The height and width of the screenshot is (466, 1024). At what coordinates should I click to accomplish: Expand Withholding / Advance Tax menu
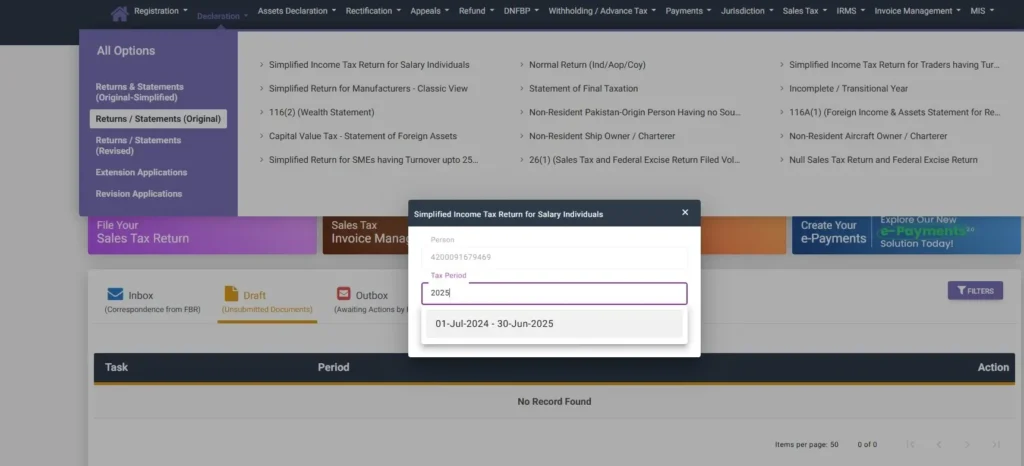click(x=603, y=10)
